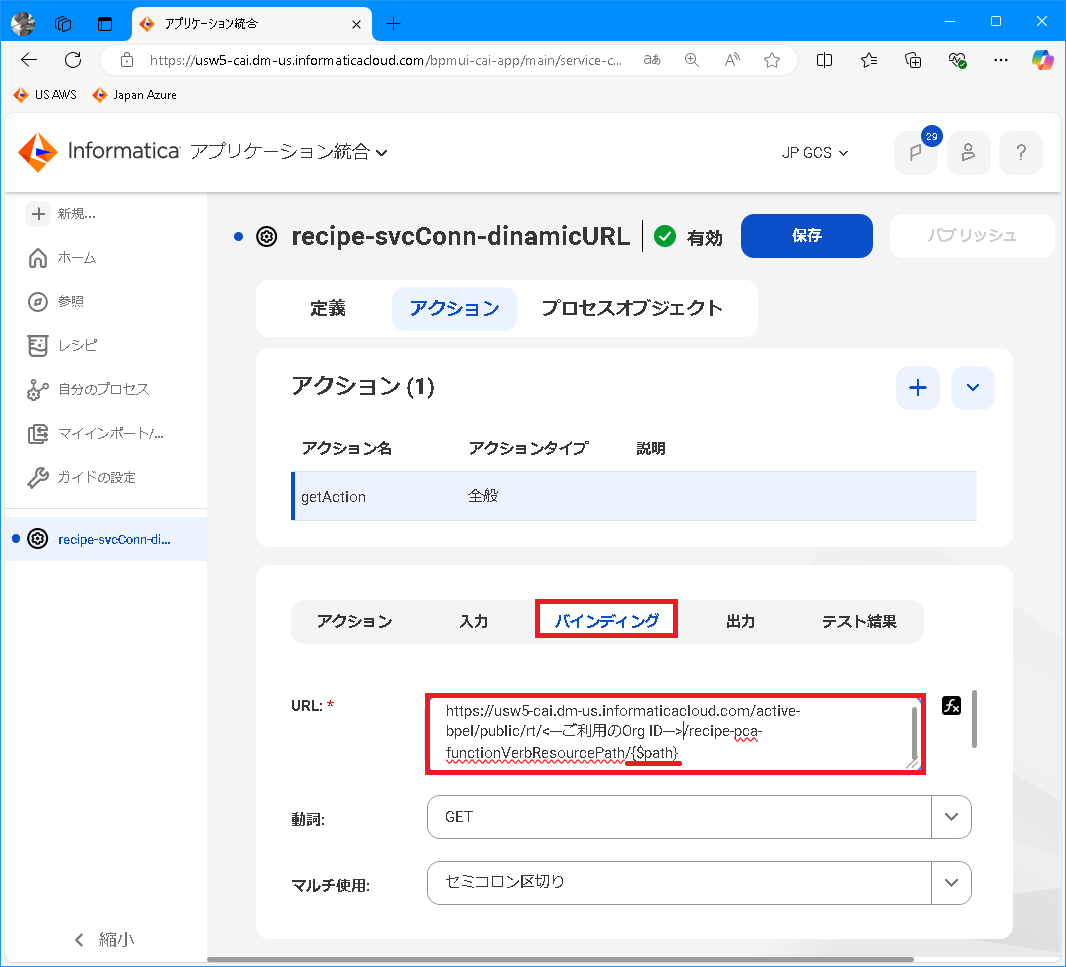This screenshot has height=967, width=1066.
Task: Open the tab actions menu icon
Action: pos(105,24)
